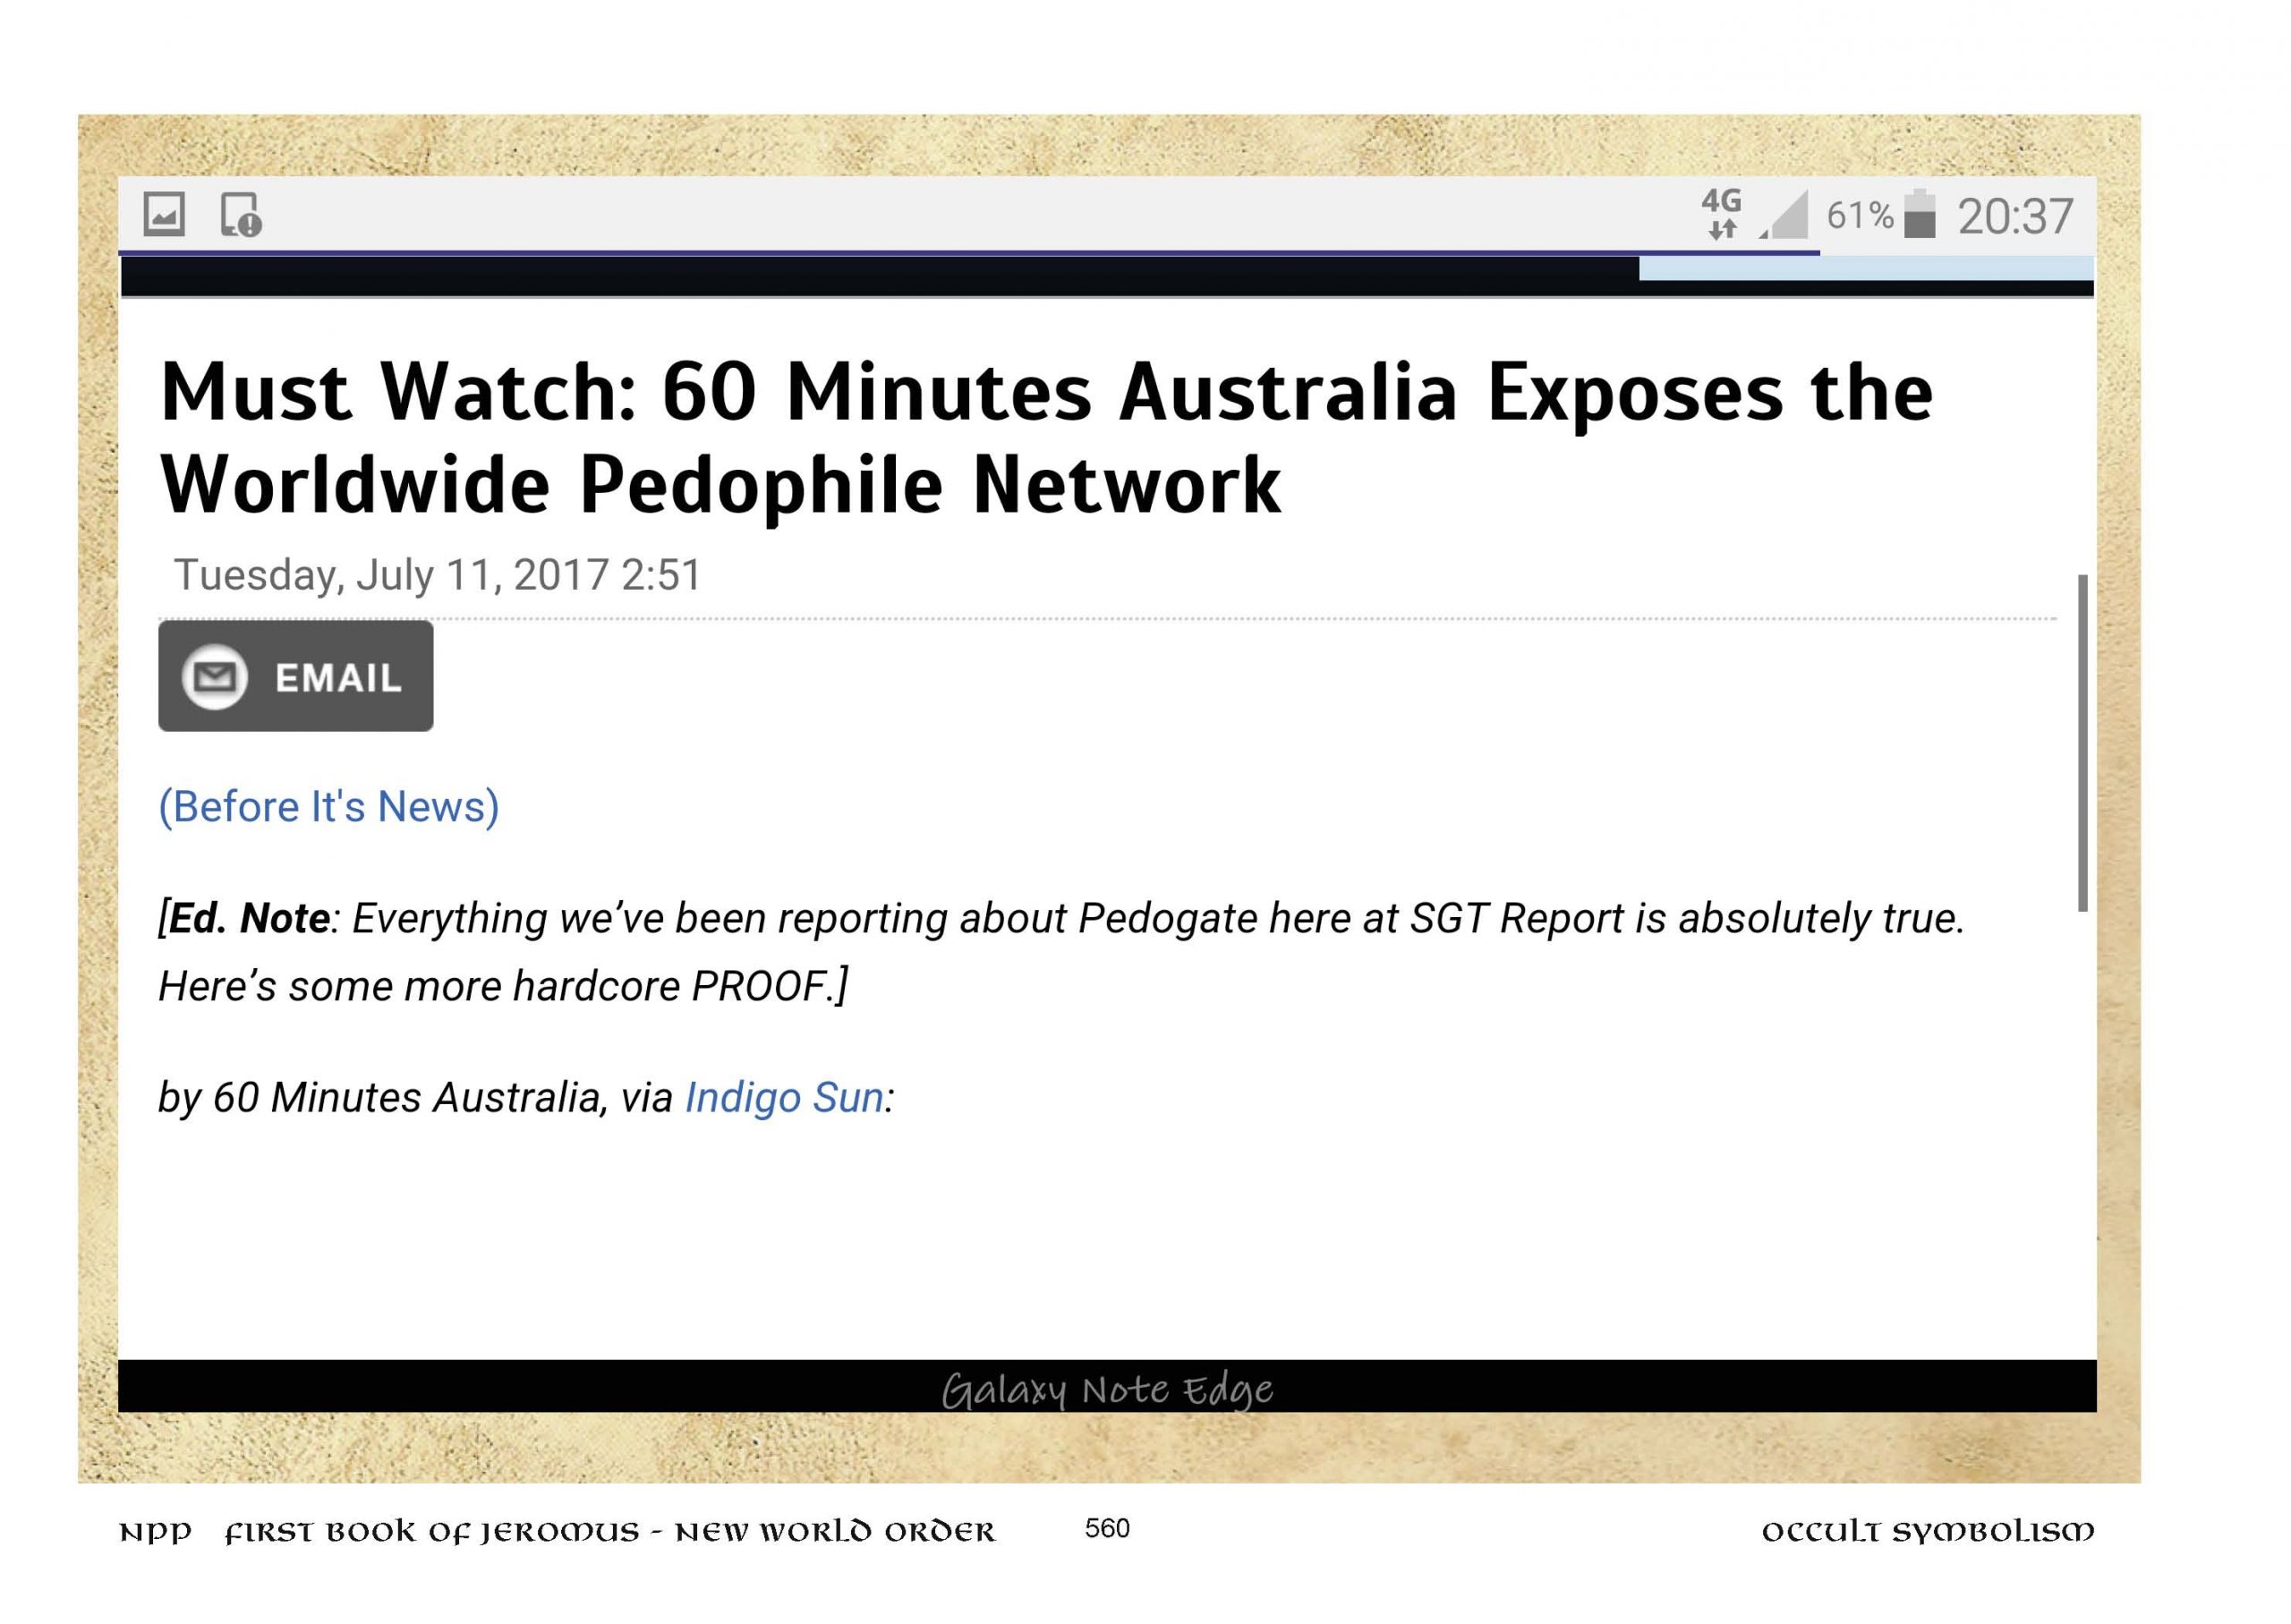Click the Occult Symbolism footer text
Viewport: 2291px width, 1624px height.
click(1926, 1531)
